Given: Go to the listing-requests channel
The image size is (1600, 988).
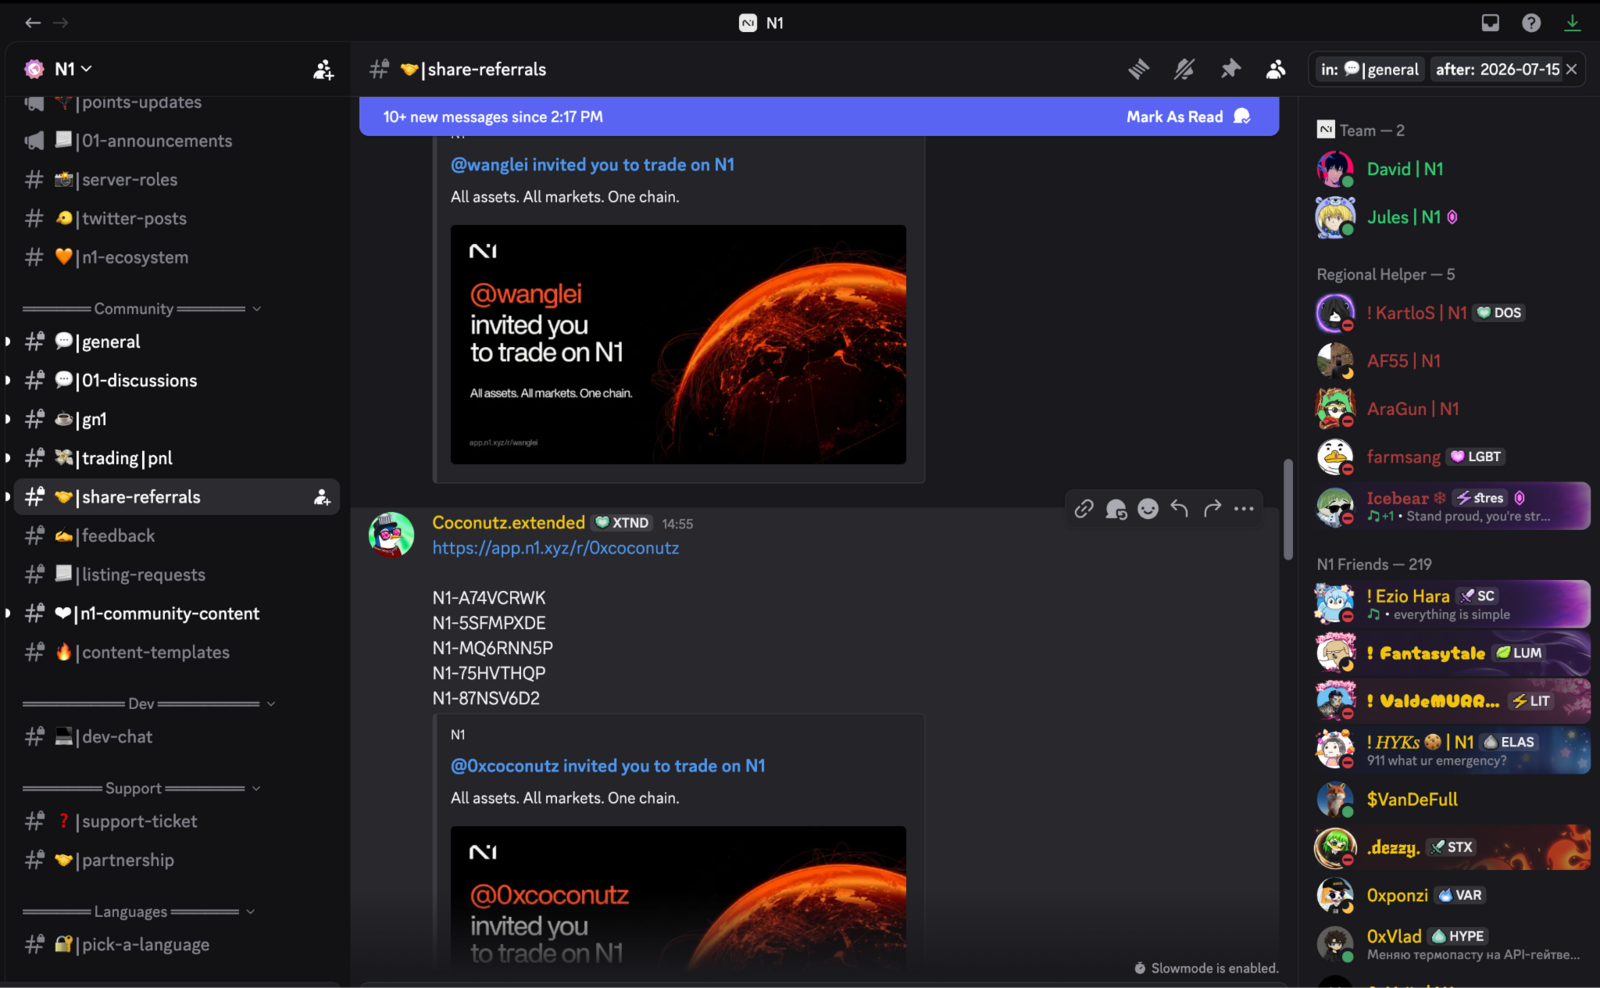Looking at the screenshot, I should click(177, 575).
